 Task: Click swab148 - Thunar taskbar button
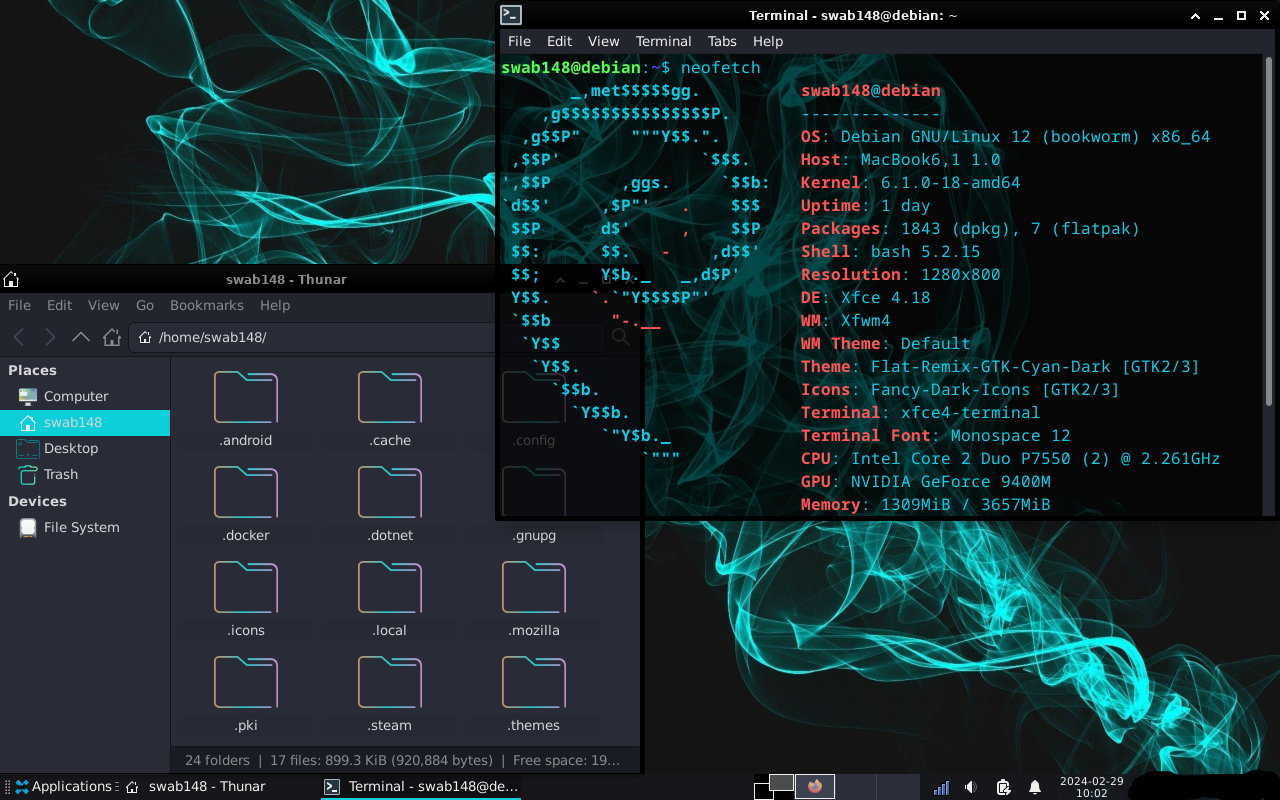click(195, 787)
